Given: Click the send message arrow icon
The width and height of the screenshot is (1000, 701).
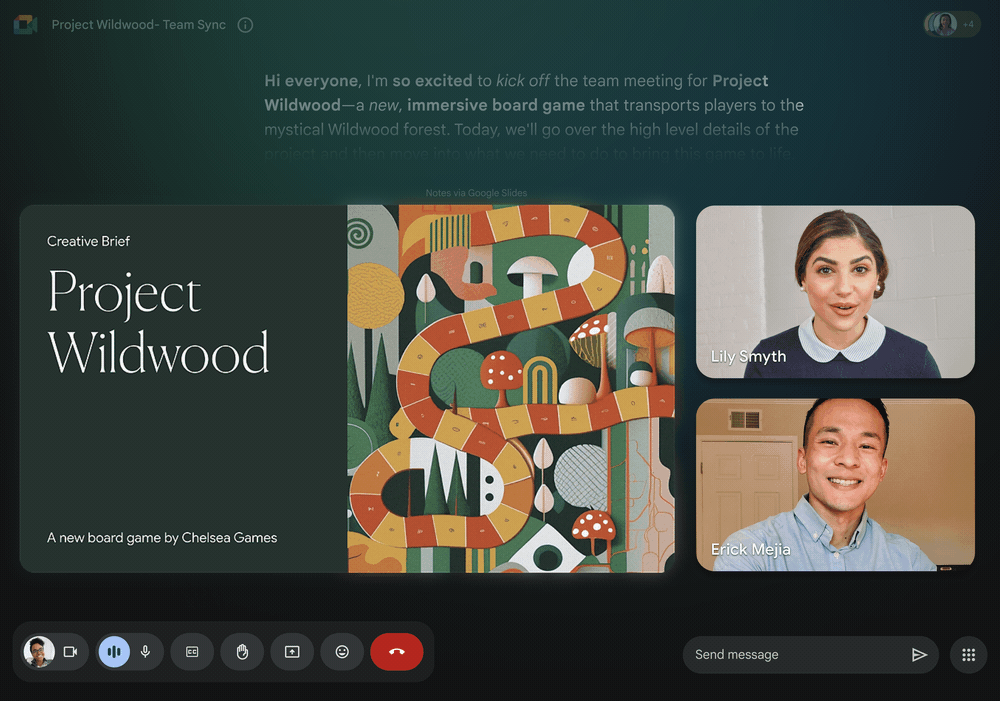Looking at the screenshot, I should [919, 655].
